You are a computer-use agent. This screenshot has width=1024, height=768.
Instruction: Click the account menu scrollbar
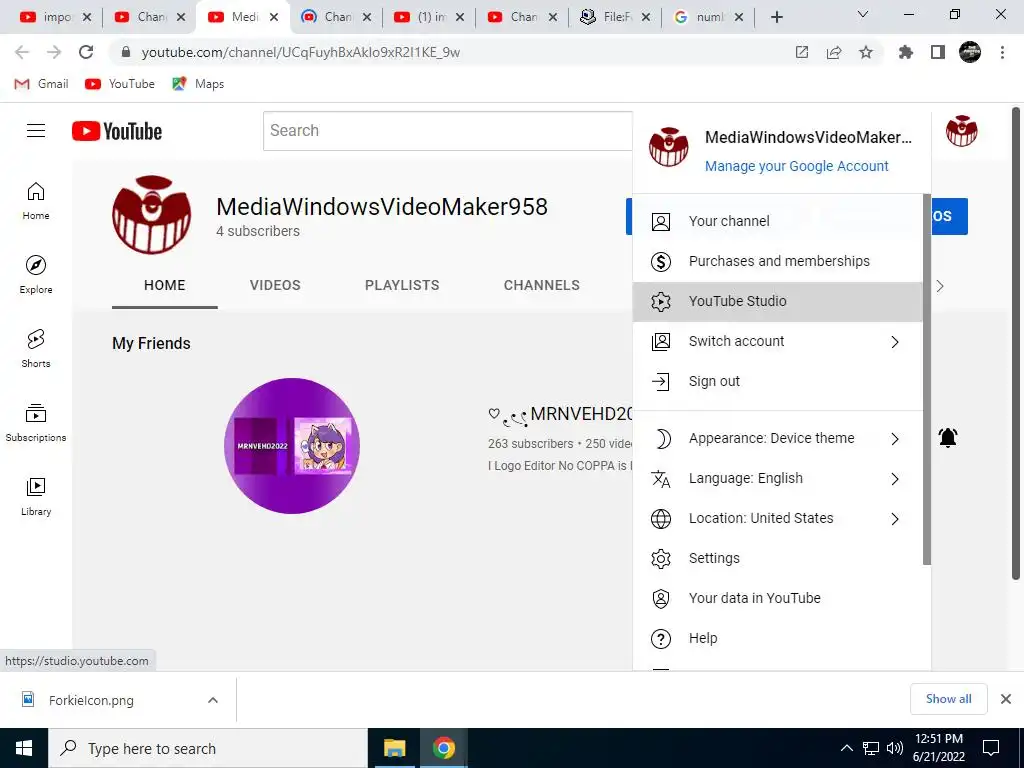(x=926, y=379)
